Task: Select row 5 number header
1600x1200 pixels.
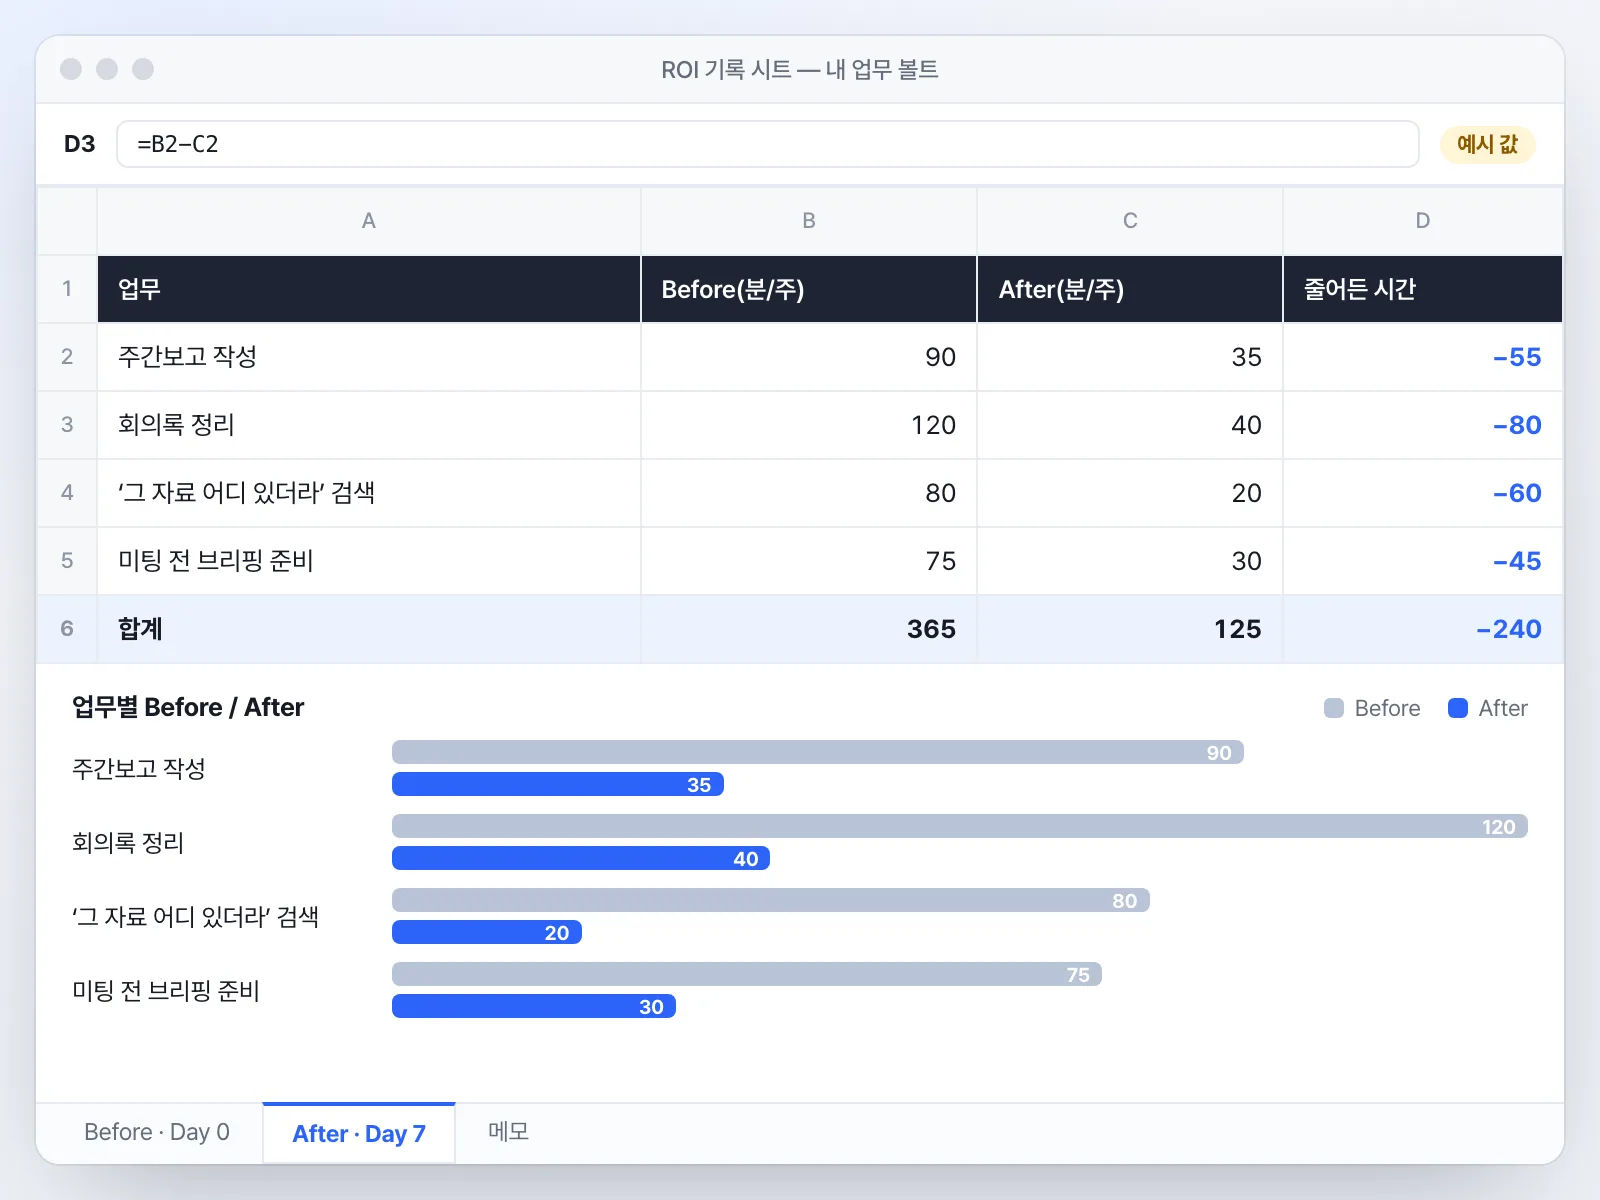Action: (x=67, y=561)
